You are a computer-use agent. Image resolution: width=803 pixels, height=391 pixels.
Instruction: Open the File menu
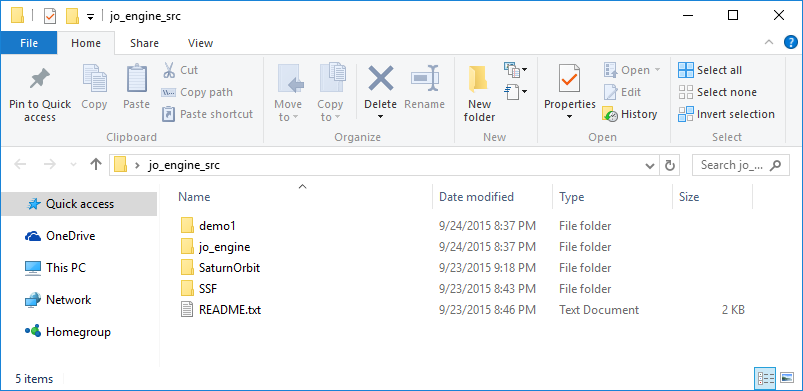[29, 44]
